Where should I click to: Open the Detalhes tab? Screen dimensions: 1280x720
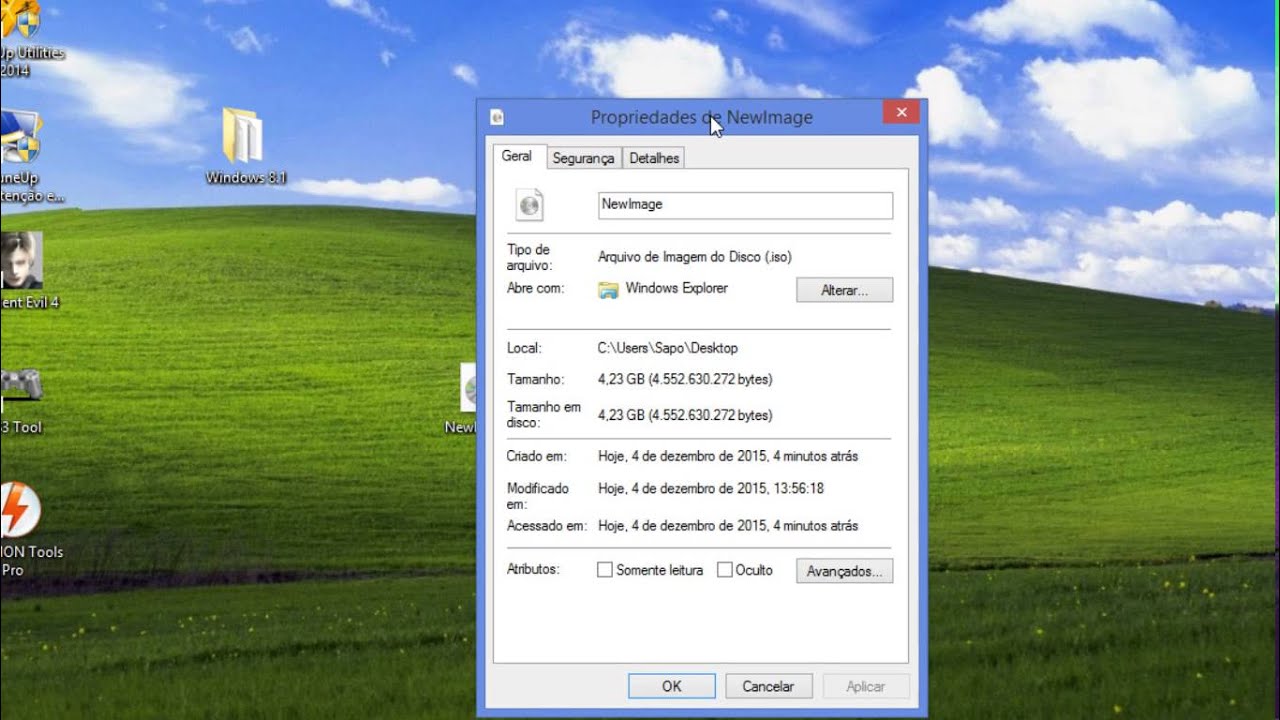654,158
